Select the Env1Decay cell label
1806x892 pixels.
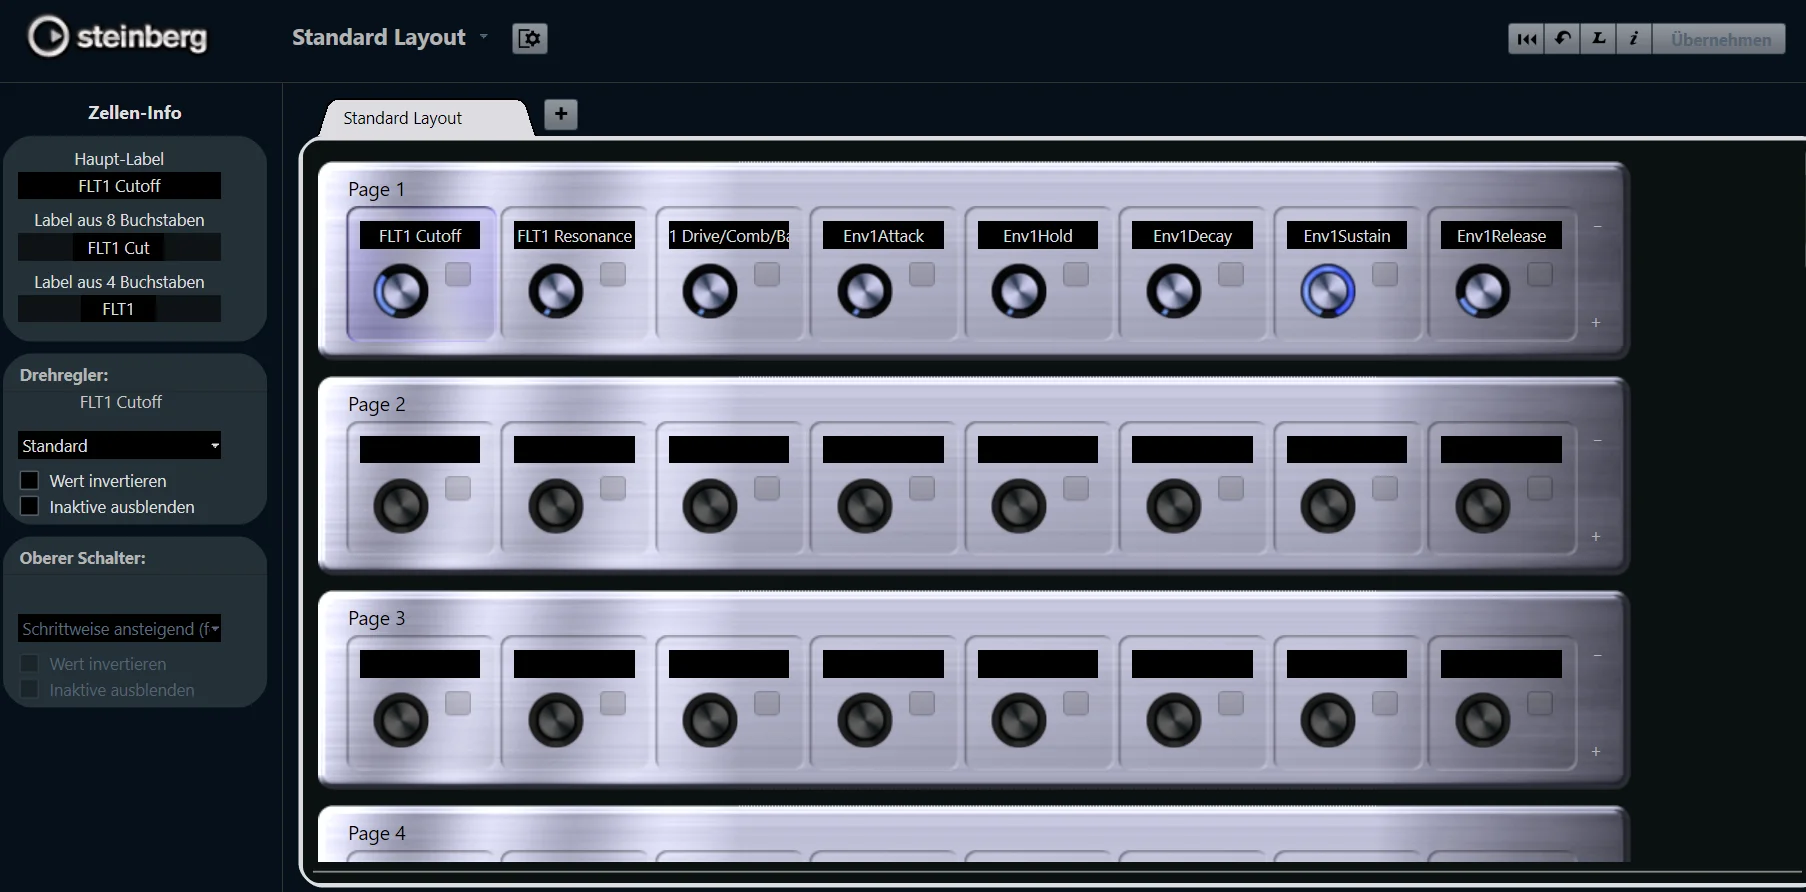(1192, 236)
